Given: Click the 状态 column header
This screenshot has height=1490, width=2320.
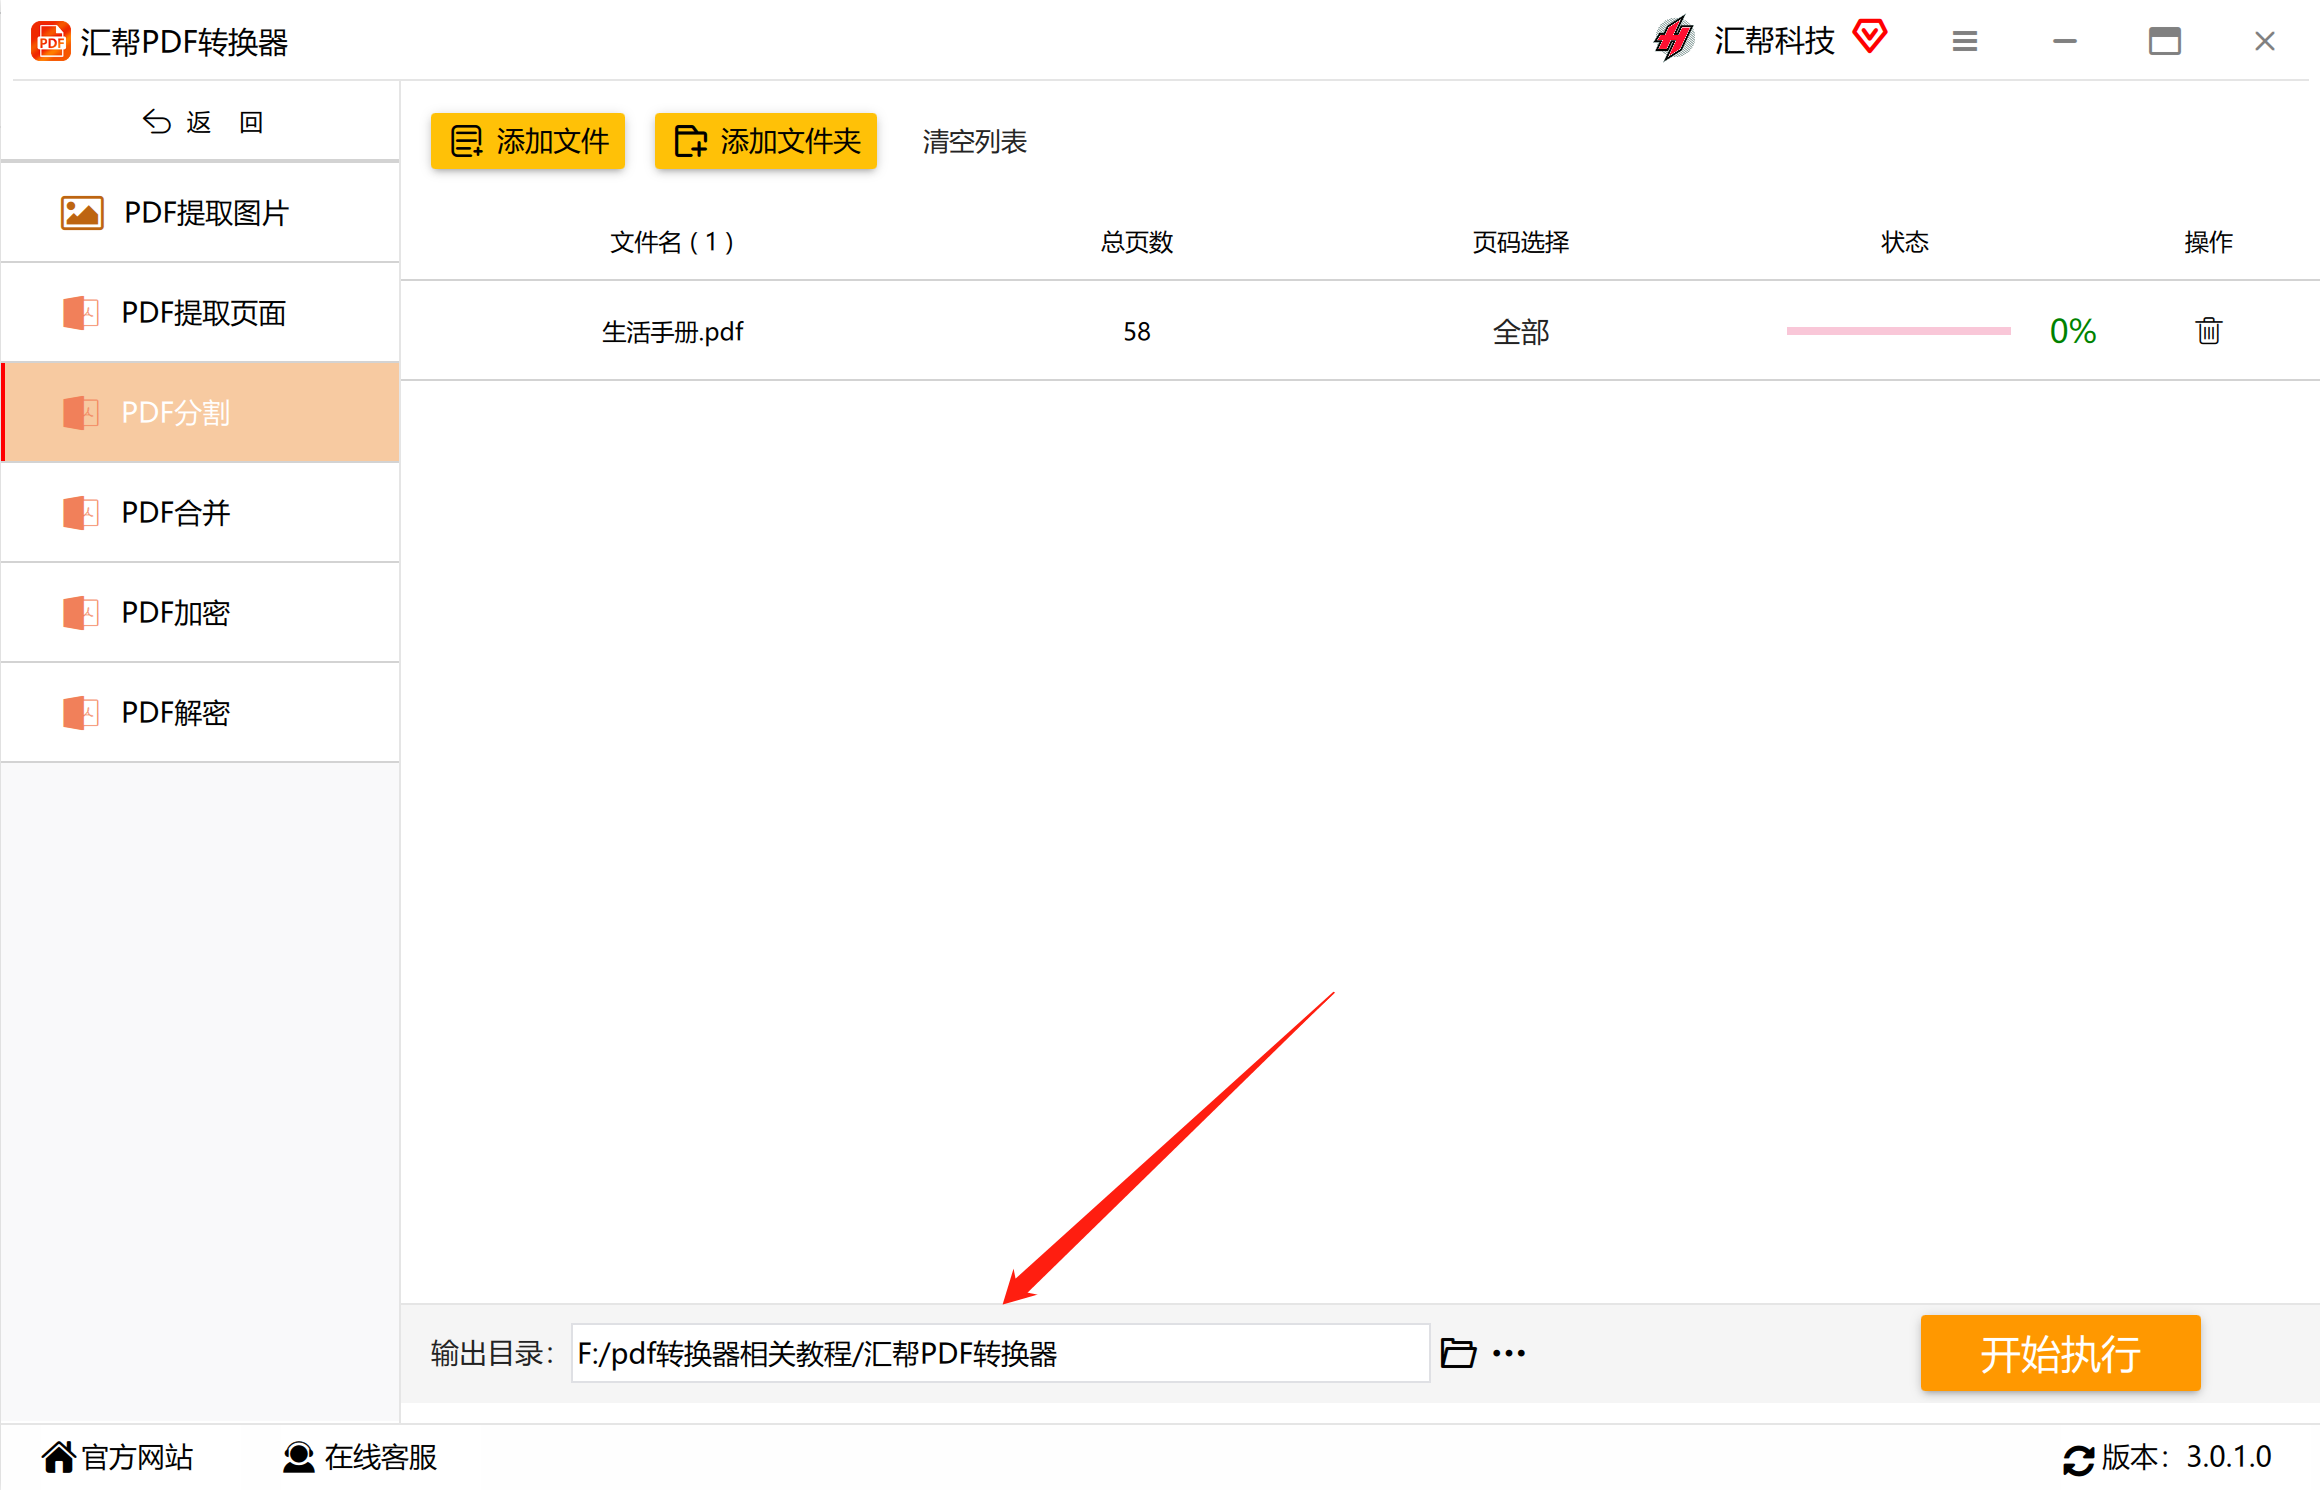Looking at the screenshot, I should click(x=1905, y=242).
